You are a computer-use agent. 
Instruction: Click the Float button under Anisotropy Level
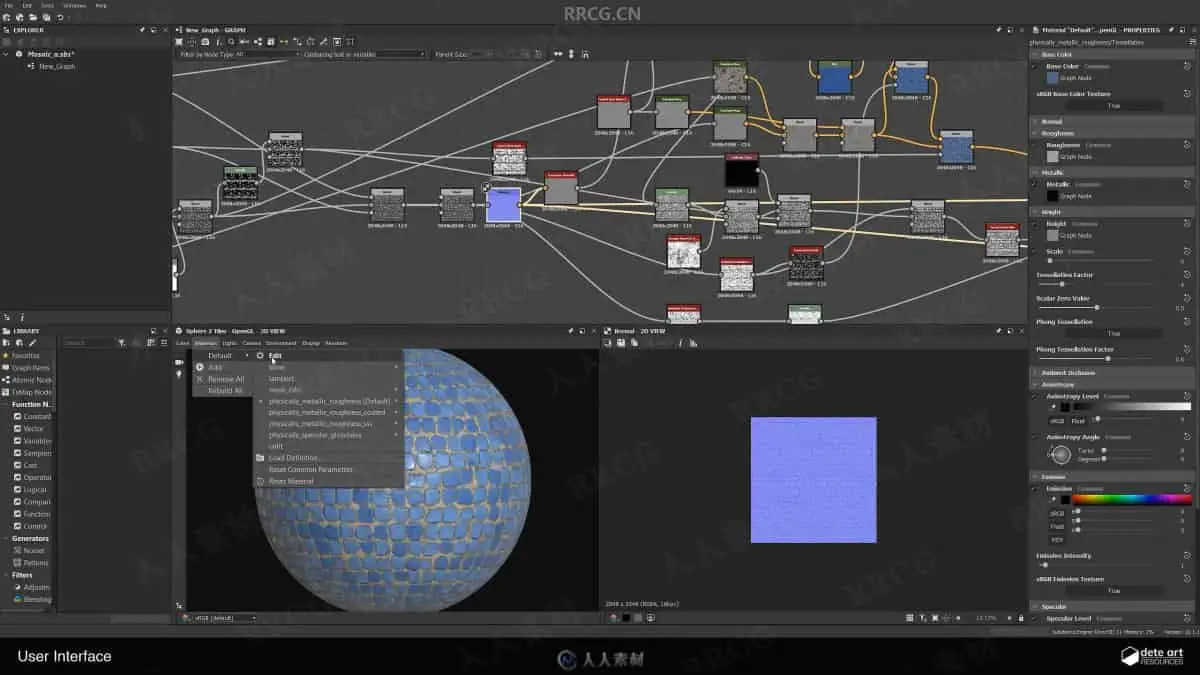[1077, 421]
